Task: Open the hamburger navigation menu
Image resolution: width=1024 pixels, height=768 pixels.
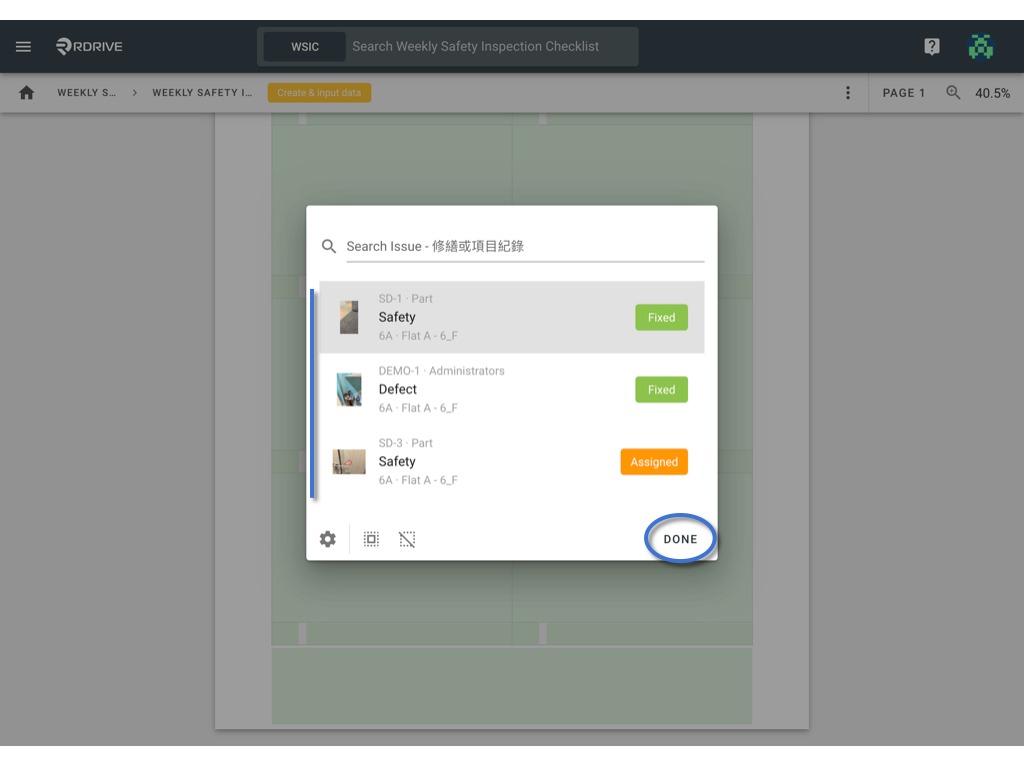Action: [24, 46]
